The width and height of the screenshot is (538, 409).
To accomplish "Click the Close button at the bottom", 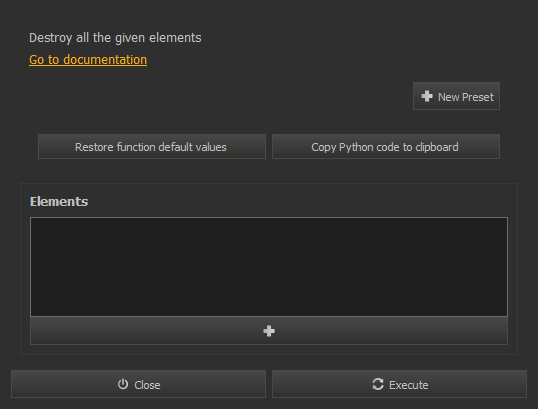I will (x=138, y=384).
